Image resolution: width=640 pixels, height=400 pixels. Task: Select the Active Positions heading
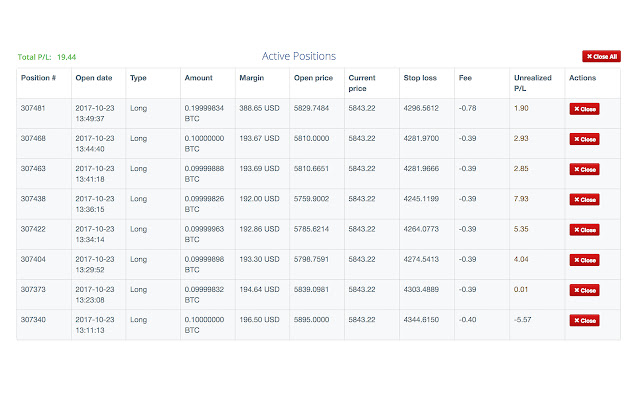(x=299, y=56)
